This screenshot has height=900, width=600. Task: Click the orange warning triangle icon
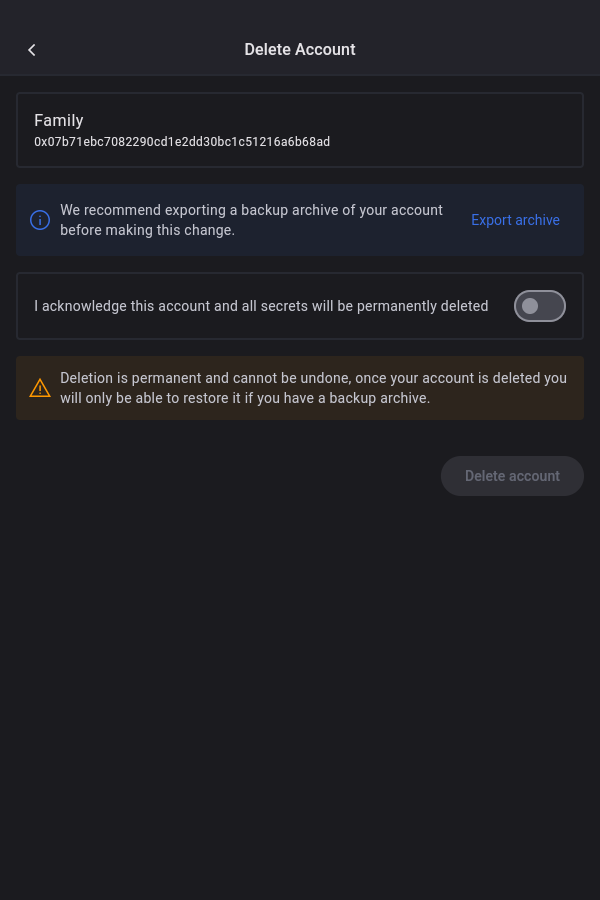coord(40,388)
